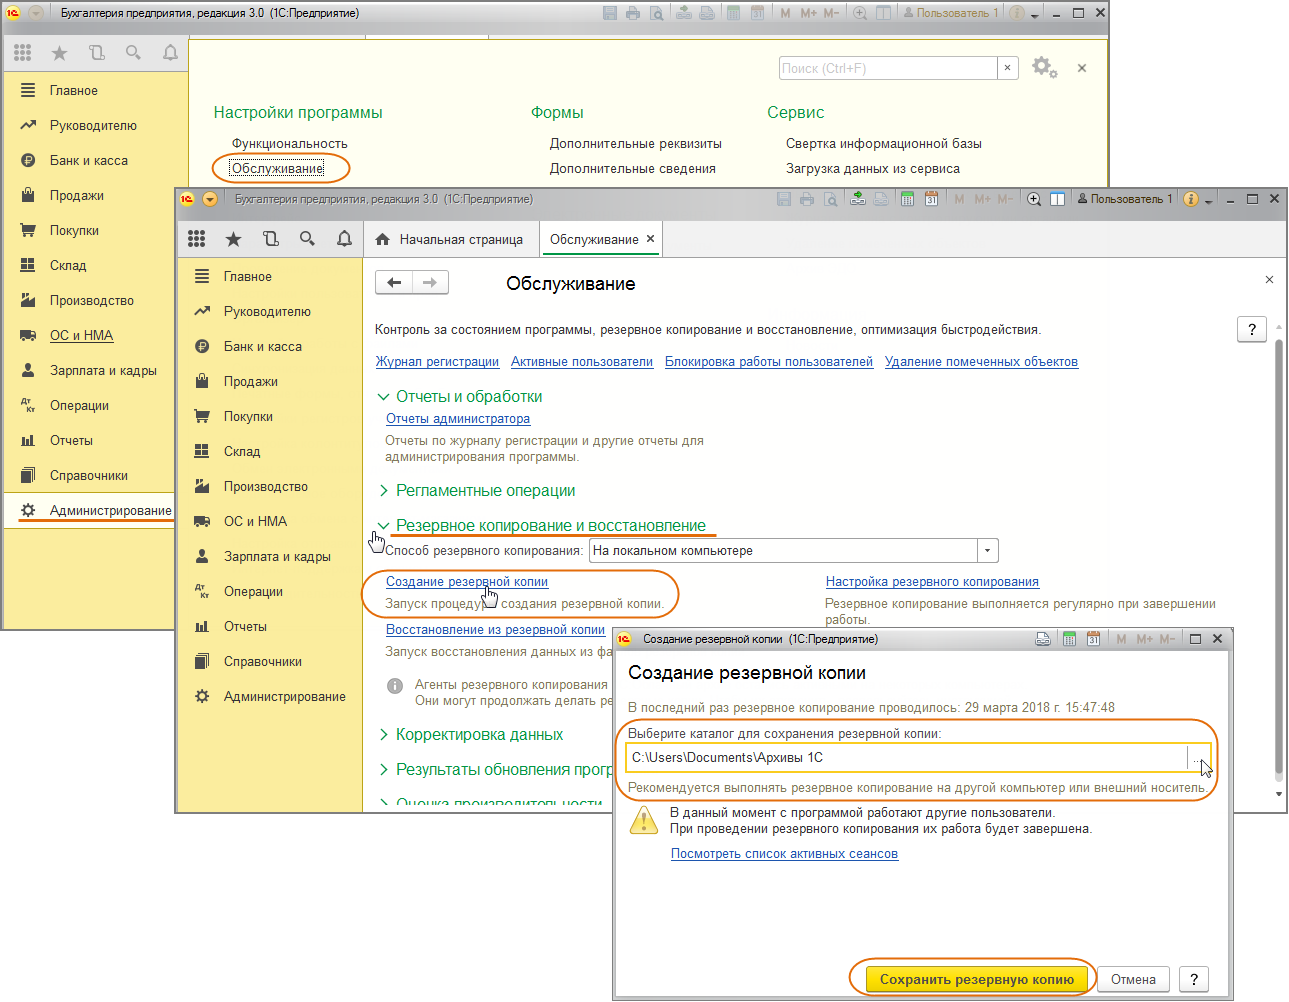Click calculator icon in backup dialog title bar
The width and height of the screenshot is (1289, 1002).
point(1069,639)
